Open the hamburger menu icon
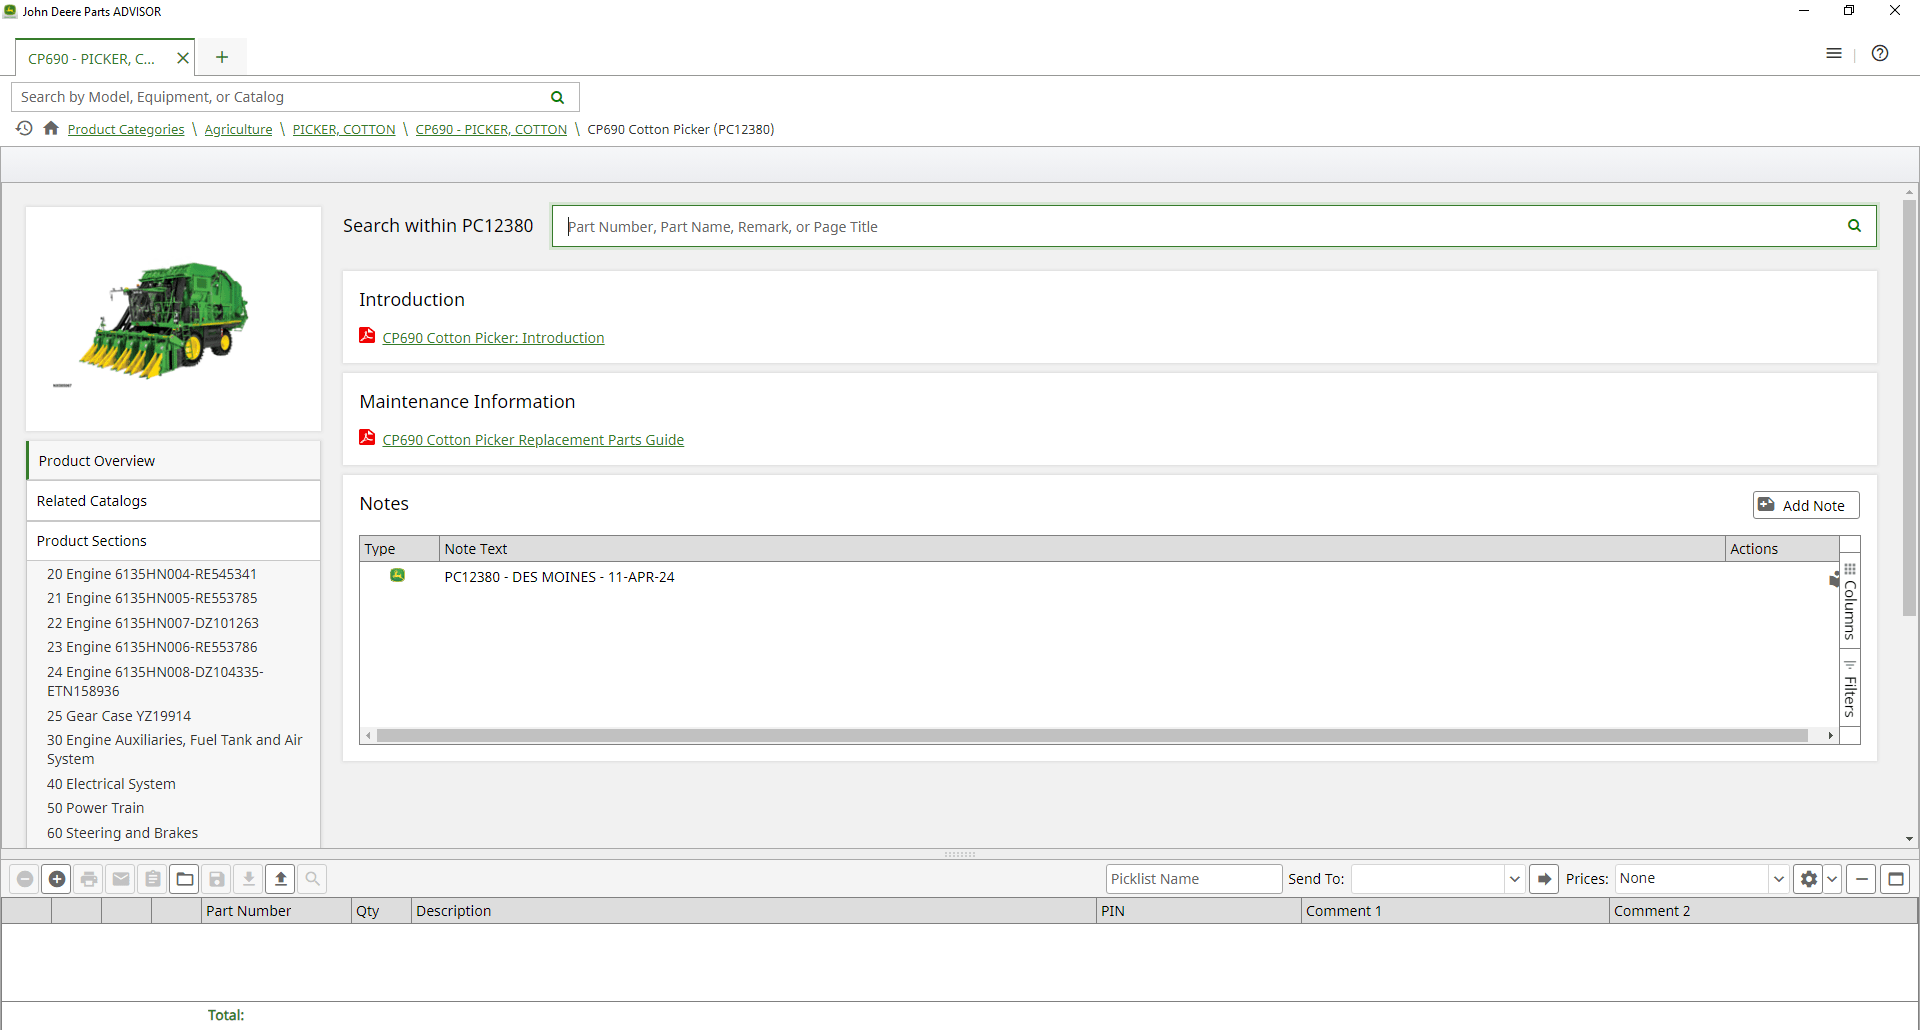Image resolution: width=1920 pixels, height=1030 pixels. tap(1834, 53)
